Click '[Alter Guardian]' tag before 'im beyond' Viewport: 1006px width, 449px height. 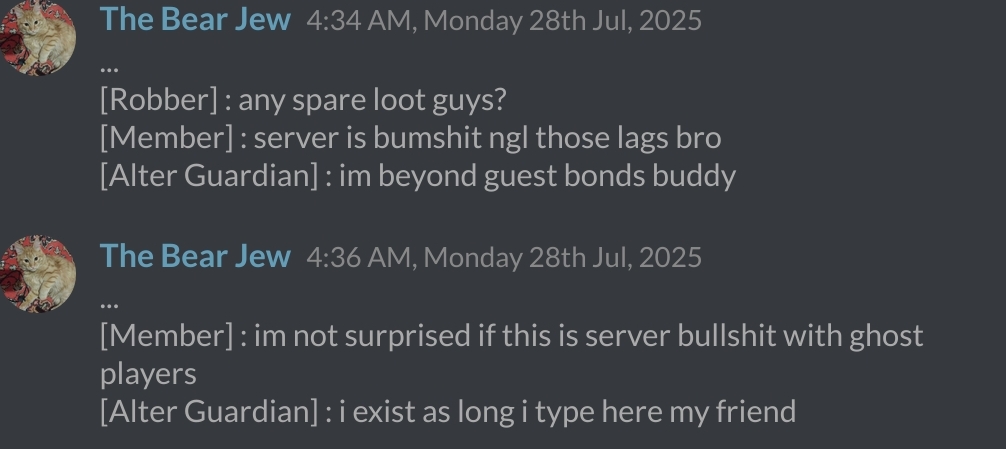coord(209,176)
